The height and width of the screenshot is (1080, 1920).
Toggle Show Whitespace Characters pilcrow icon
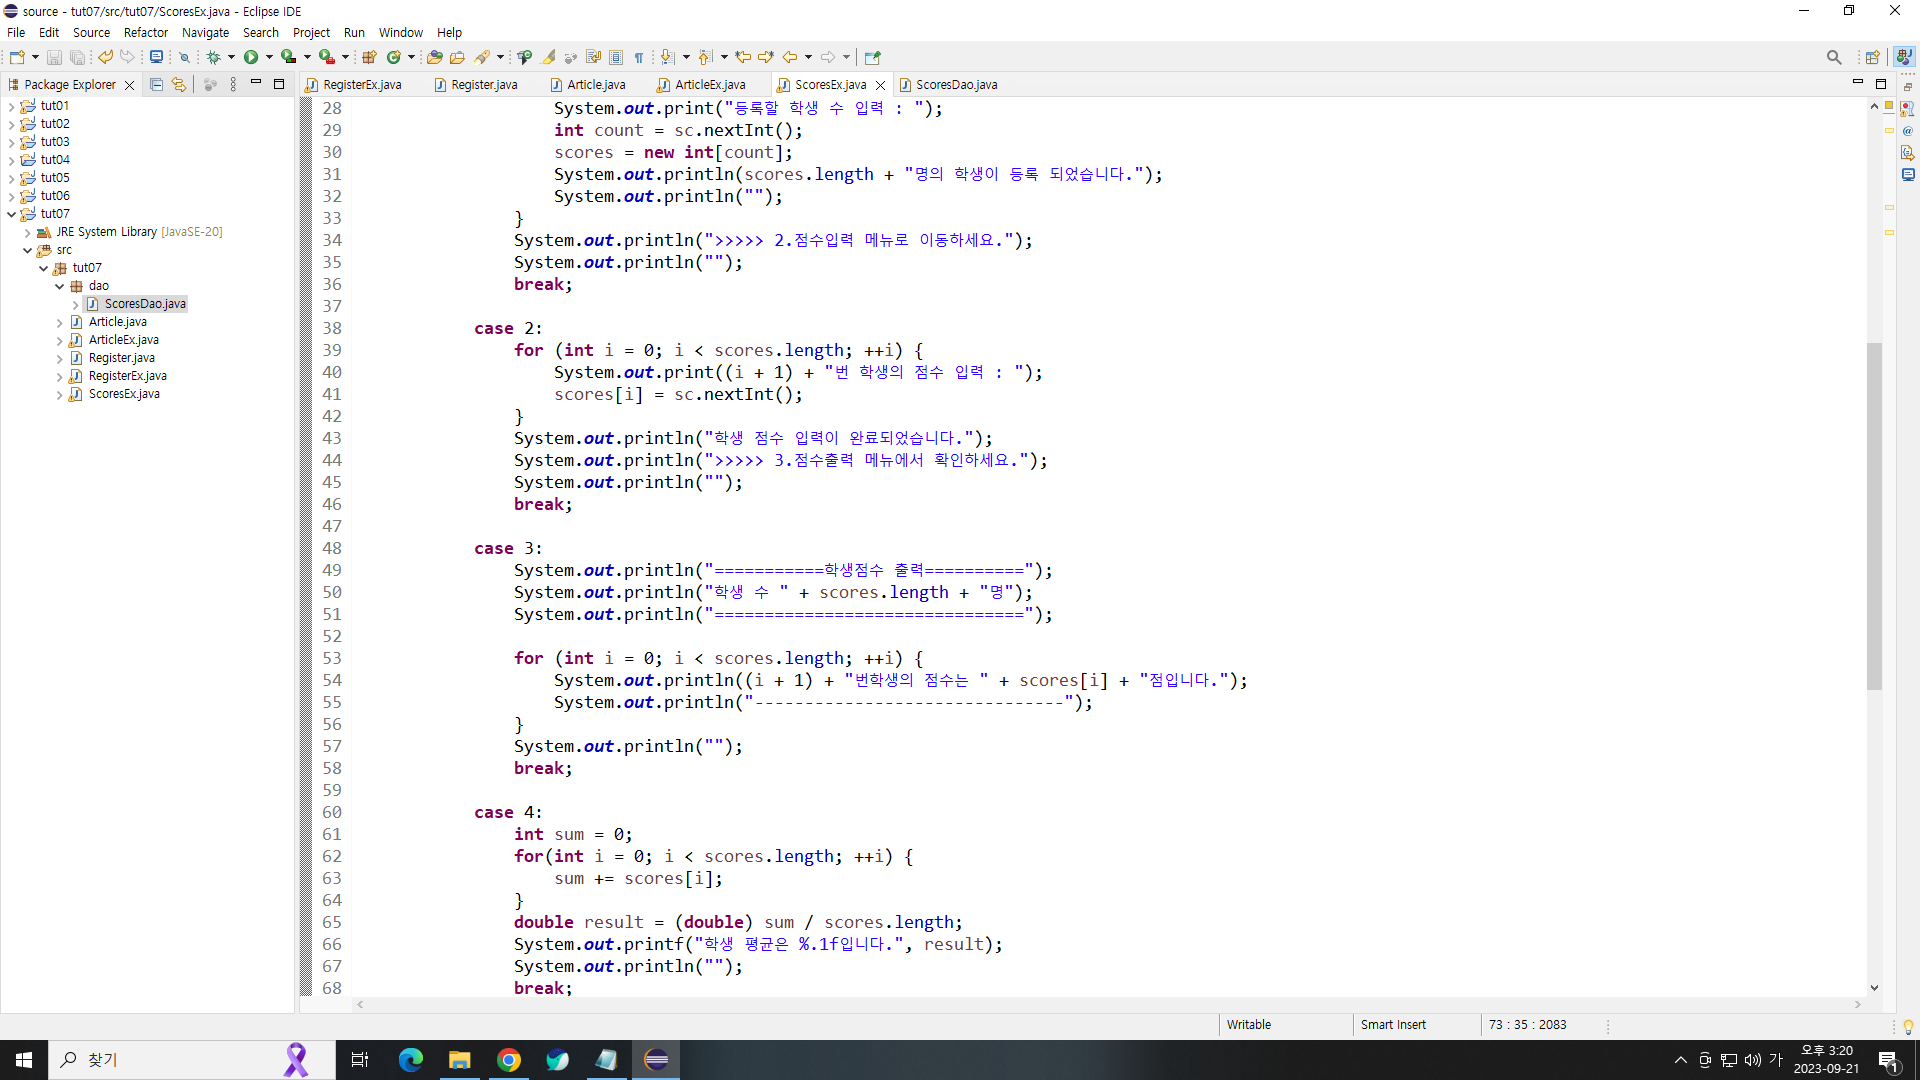(x=639, y=57)
